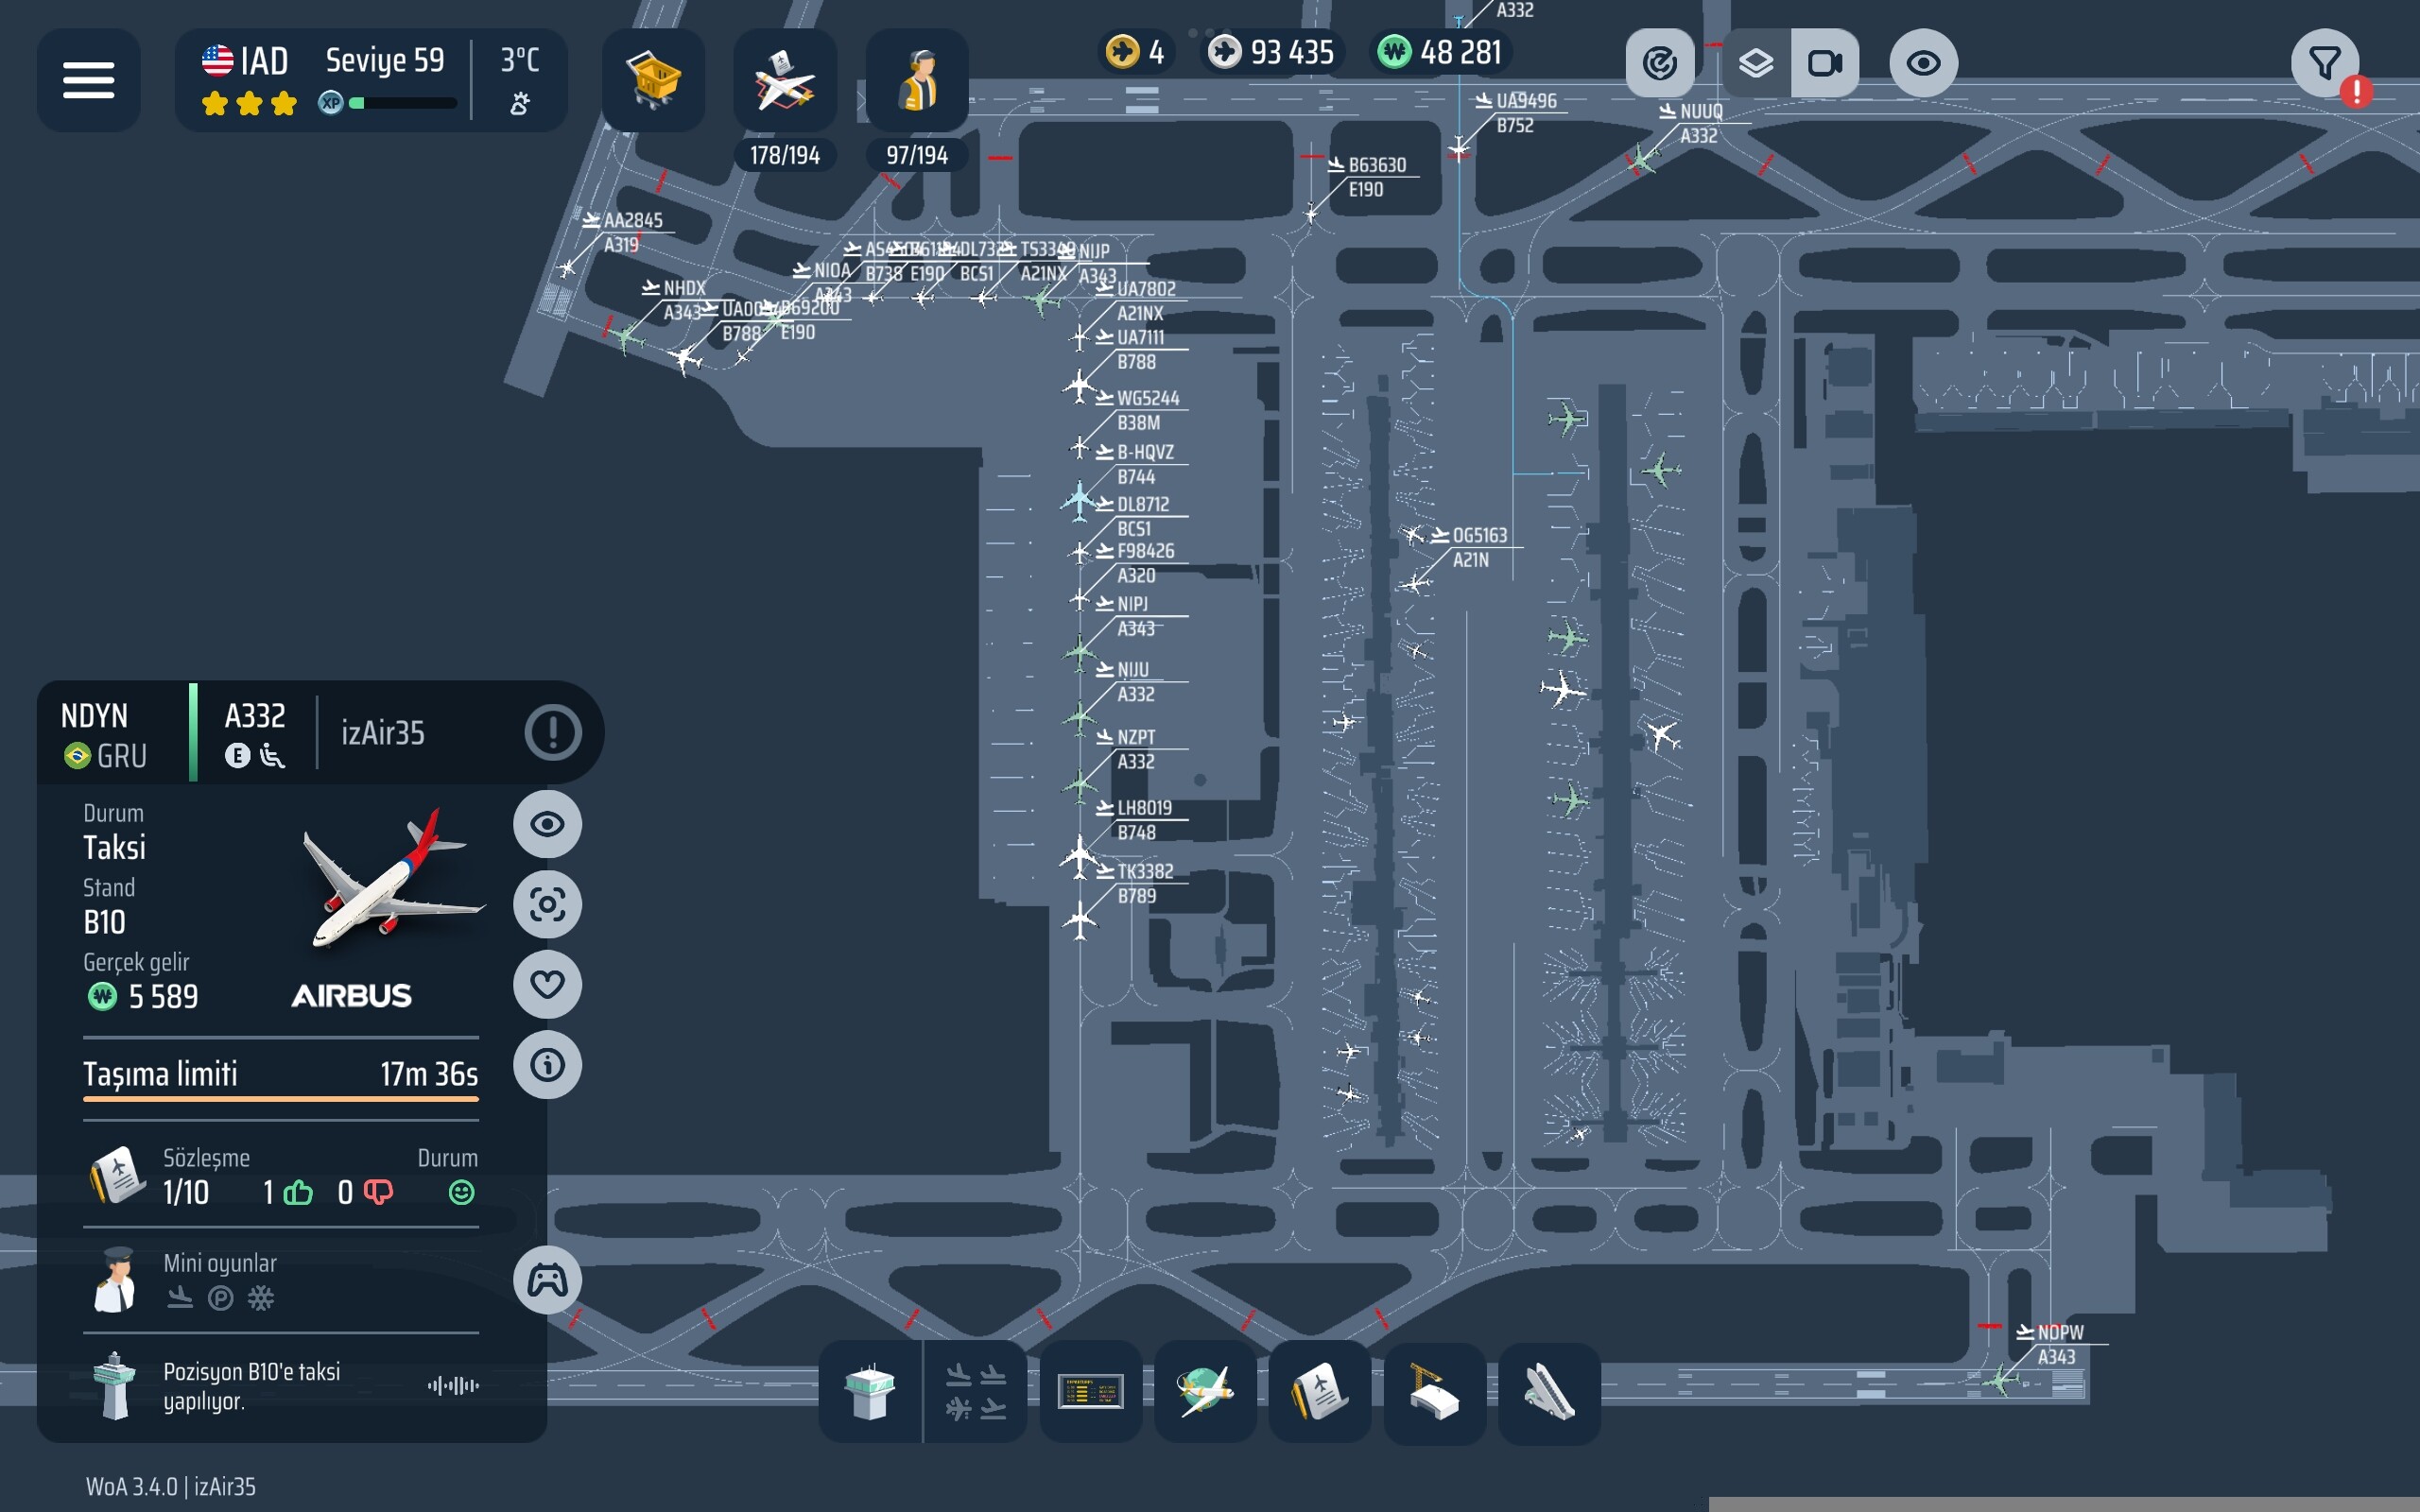Open the runway icon in bottom toolbar
Screen dimensions: 2420x1512
pyautogui.click(x=1548, y=1392)
